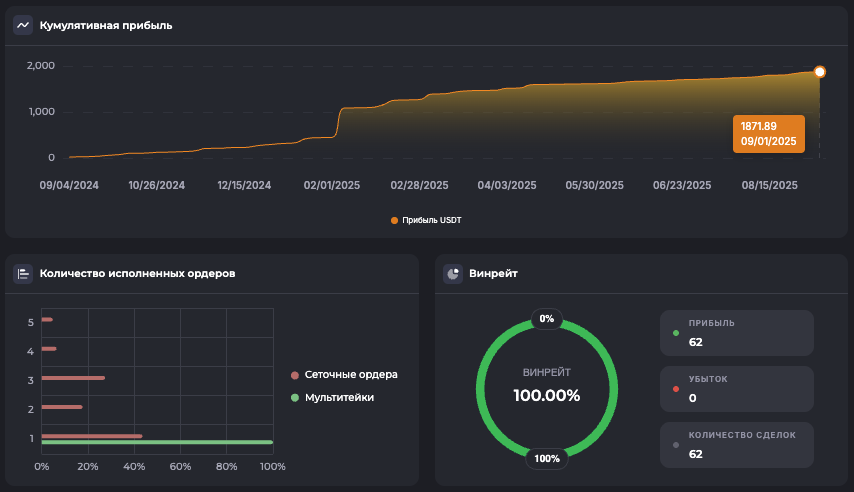Click the red grid orders bar at level 3
854x492 pixels.
(x=73, y=378)
